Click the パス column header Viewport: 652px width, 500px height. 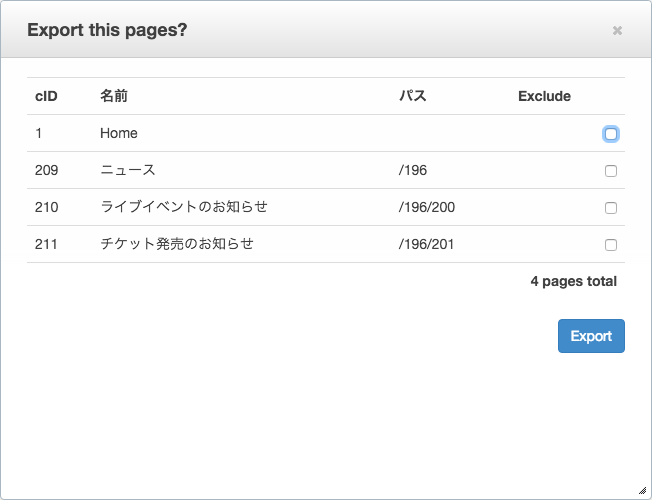pos(413,96)
